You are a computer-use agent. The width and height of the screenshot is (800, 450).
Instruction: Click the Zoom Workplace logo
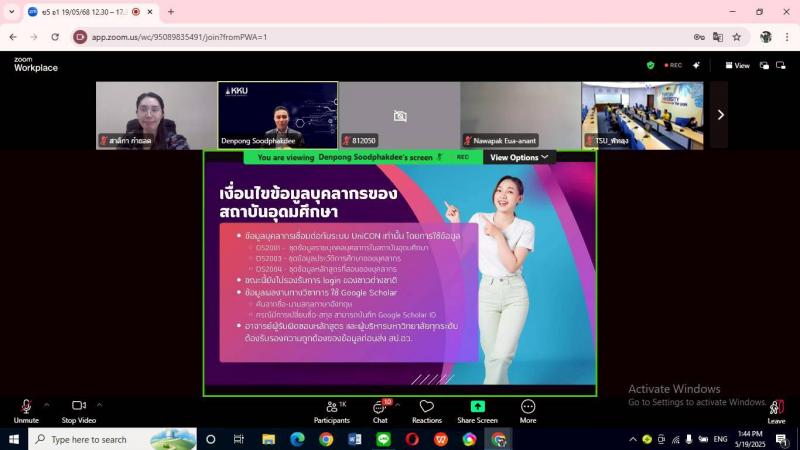click(x=36, y=64)
